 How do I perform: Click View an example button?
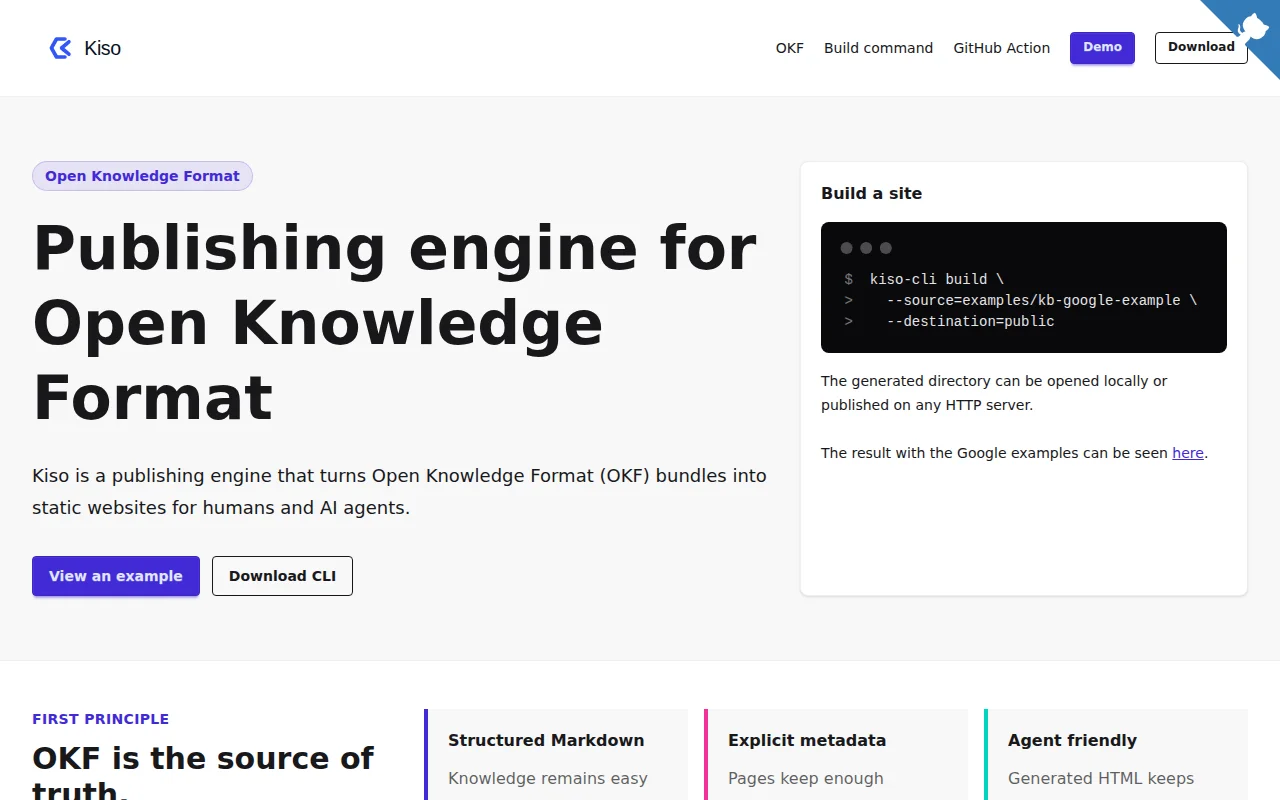[116, 576]
